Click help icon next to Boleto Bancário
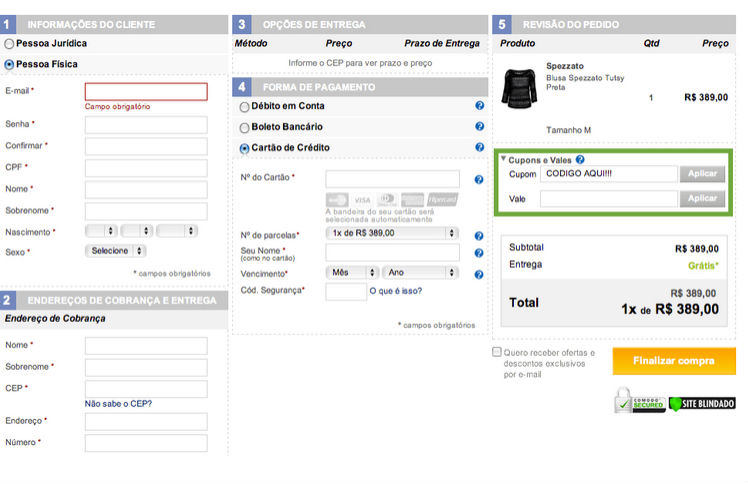The image size is (748, 484). [x=480, y=127]
